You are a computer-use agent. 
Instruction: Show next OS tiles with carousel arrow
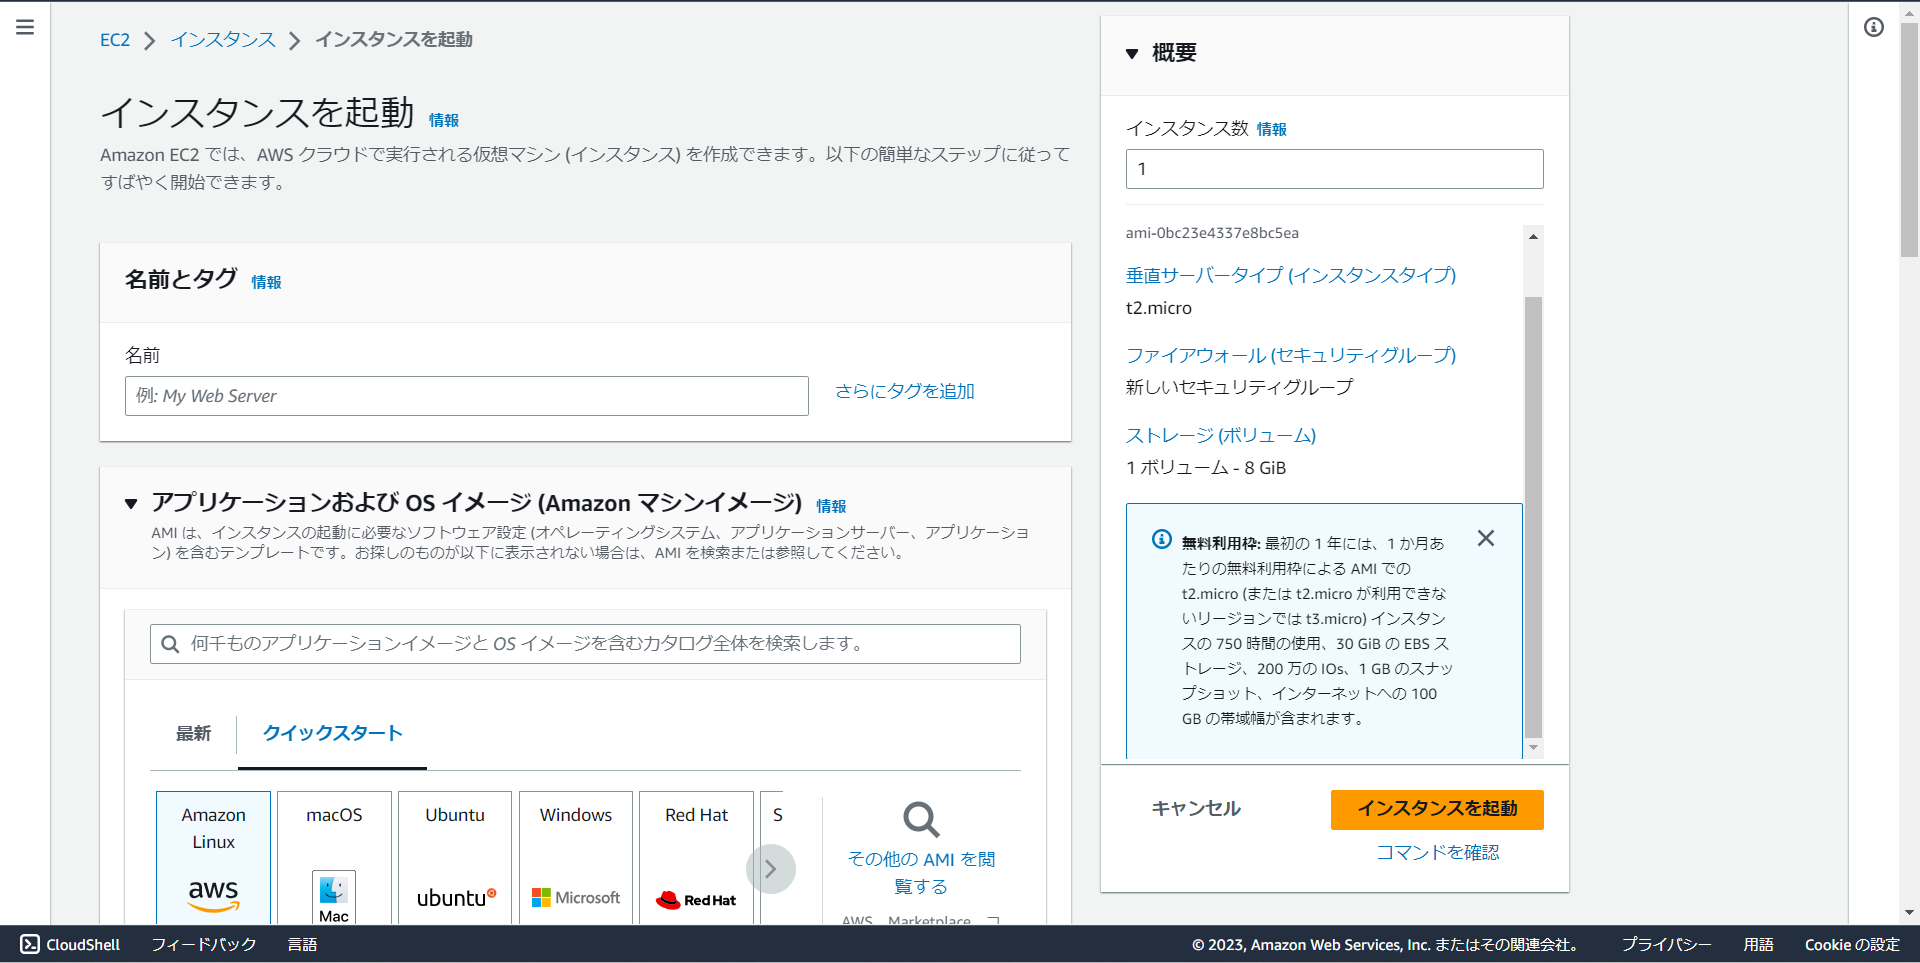tap(770, 869)
